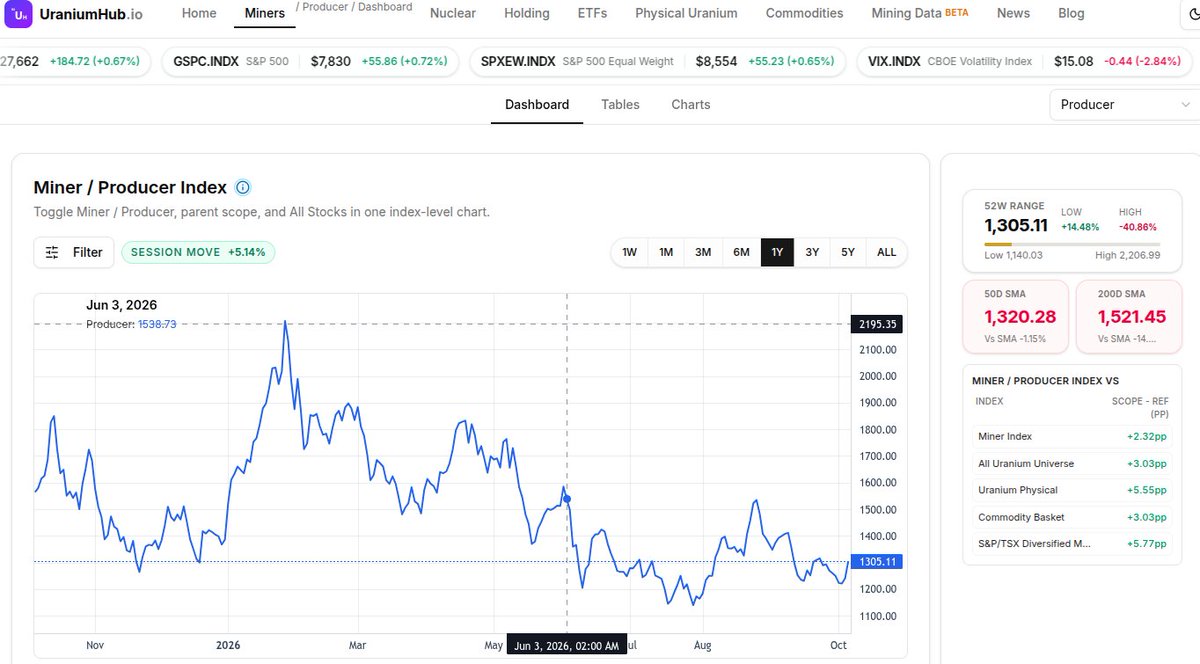Go to Physical Uranium page

[x=686, y=13]
